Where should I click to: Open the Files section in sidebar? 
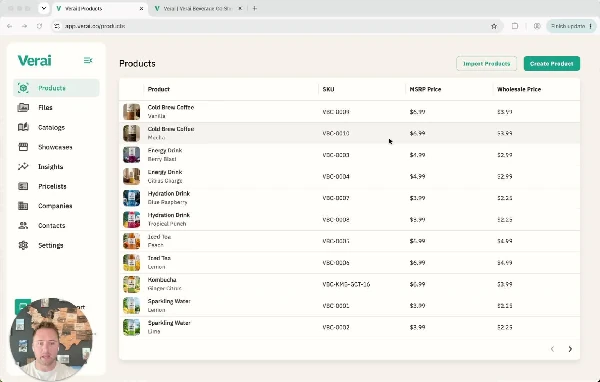56,108
